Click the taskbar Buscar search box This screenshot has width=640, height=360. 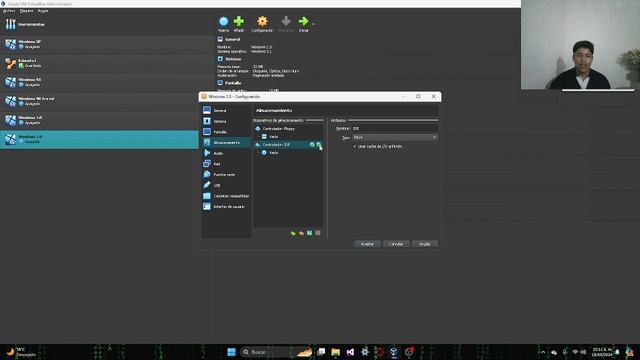pos(277,352)
